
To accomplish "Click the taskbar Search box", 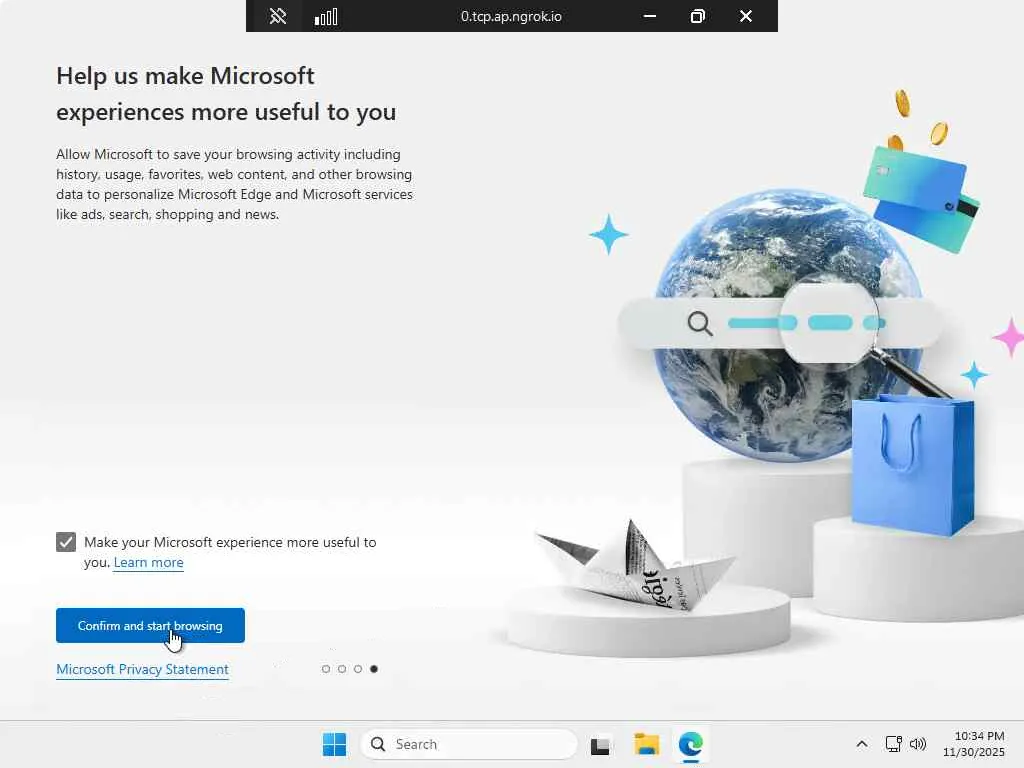I will tap(469, 744).
